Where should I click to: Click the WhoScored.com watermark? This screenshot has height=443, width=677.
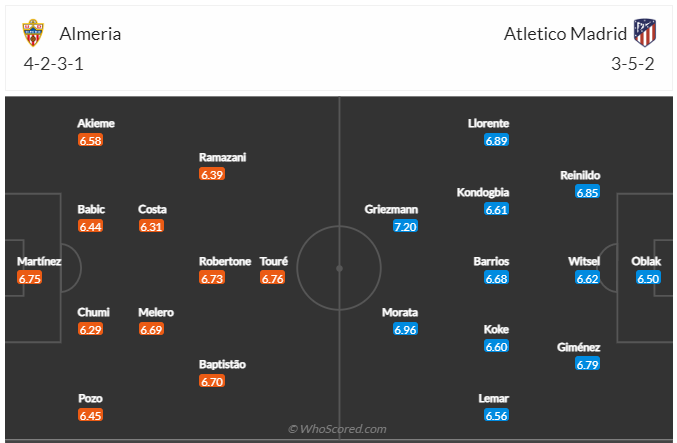[338, 429]
